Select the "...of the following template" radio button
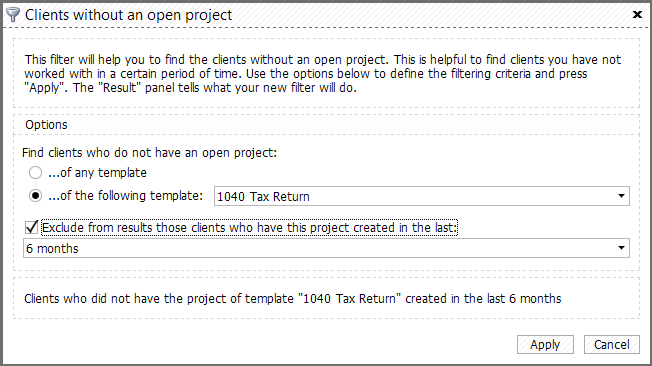Image resolution: width=652 pixels, height=366 pixels. [x=35, y=195]
